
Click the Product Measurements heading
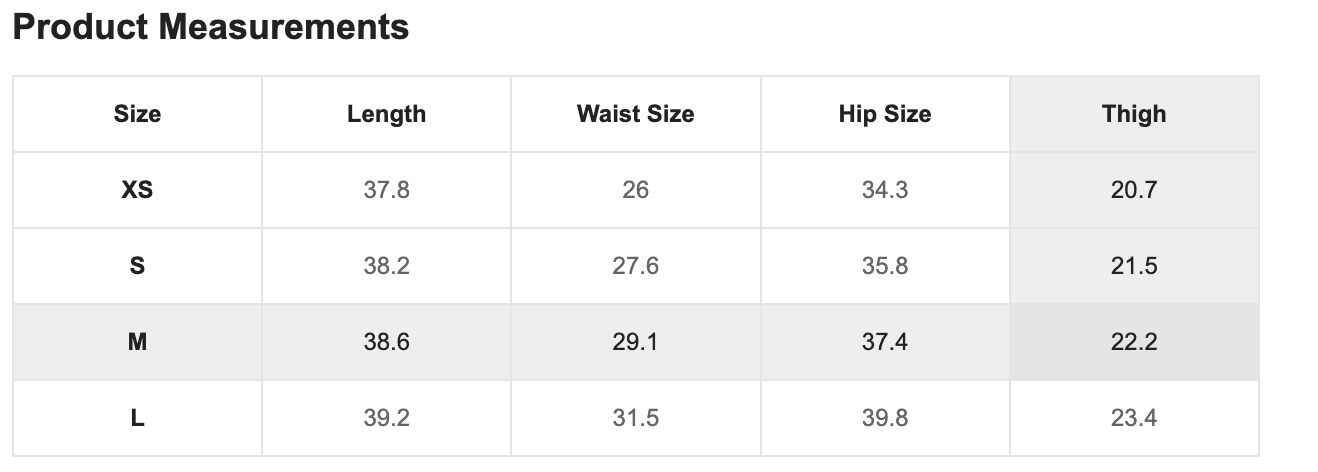[x=211, y=27]
